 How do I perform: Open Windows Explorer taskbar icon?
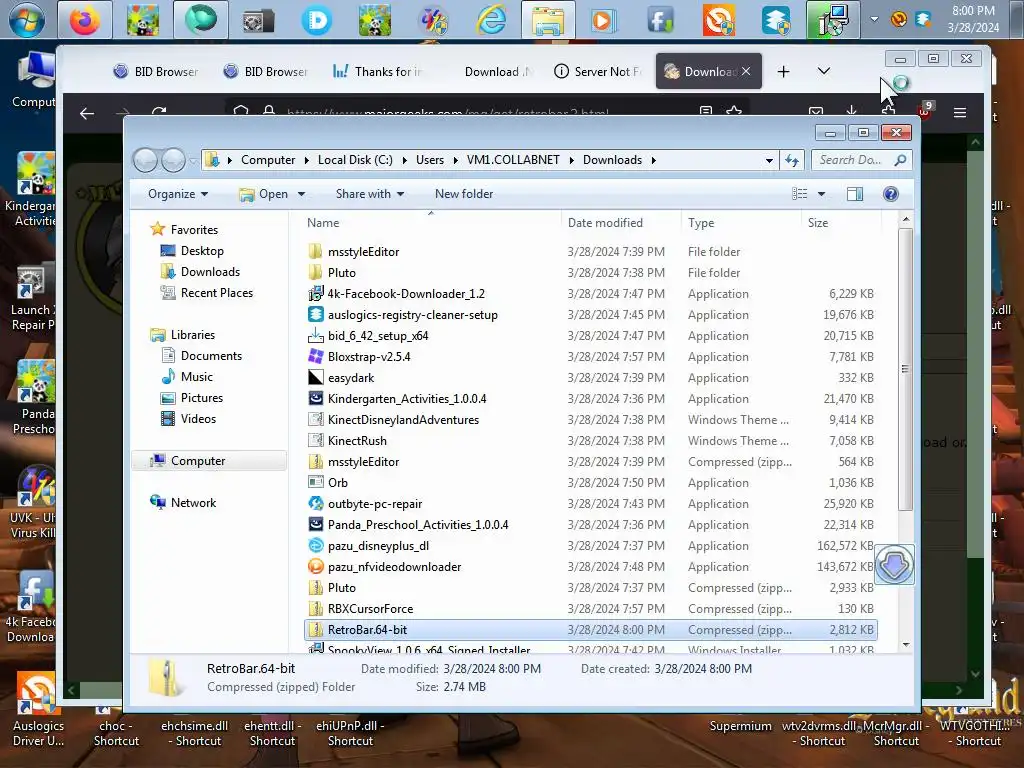548,20
